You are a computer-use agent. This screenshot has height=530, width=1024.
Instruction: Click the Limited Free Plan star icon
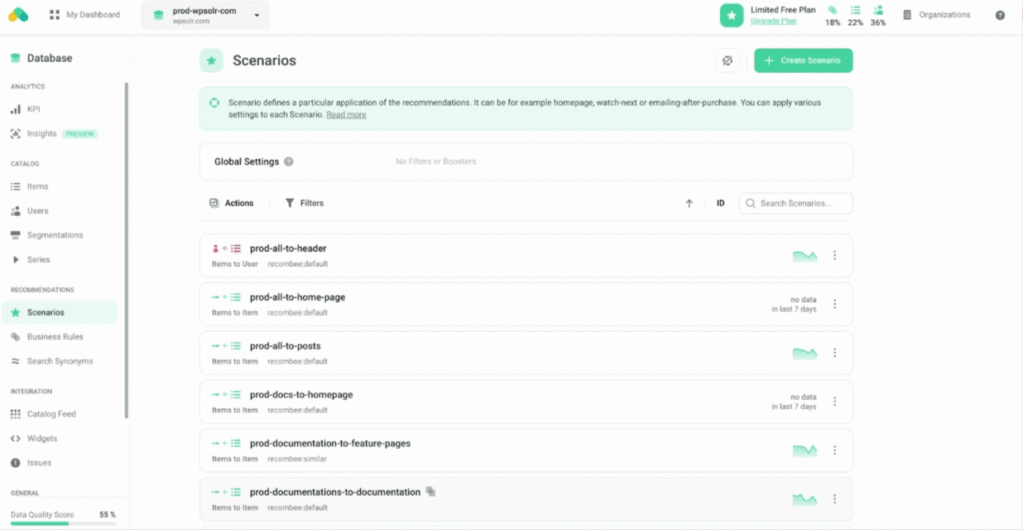pyautogui.click(x=731, y=16)
